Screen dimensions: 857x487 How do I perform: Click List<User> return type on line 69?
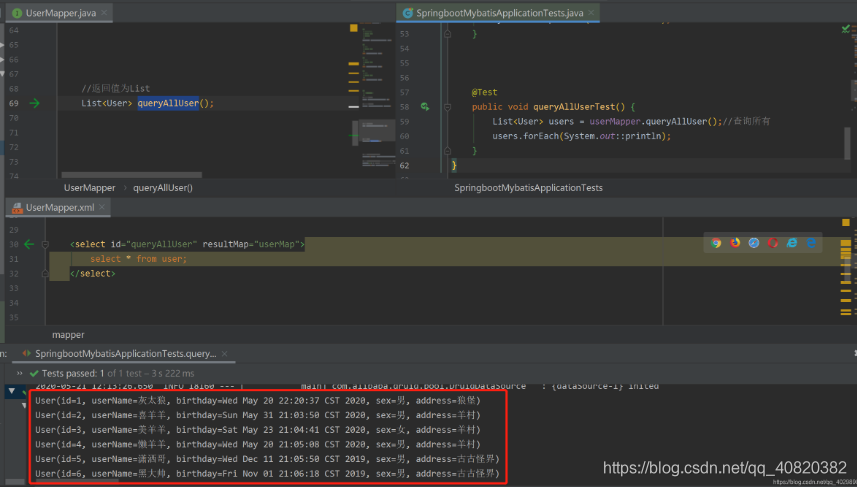point(107,103)
